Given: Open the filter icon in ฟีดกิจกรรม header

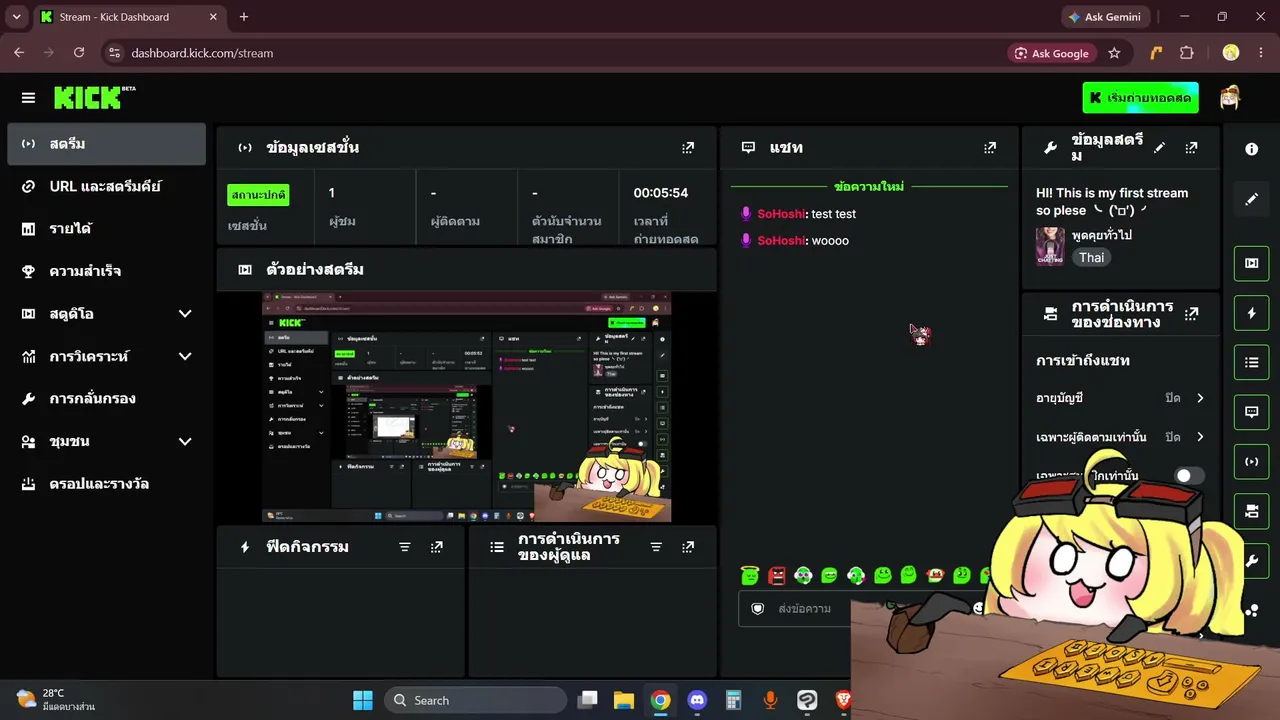Looking at the screenshot, I should point(405,547).
